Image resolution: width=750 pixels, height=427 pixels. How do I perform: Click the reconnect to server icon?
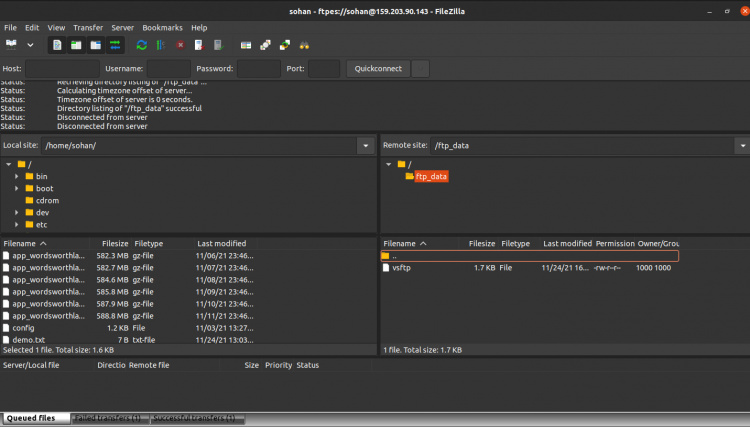pyautogui.click(x=218, y=45)
